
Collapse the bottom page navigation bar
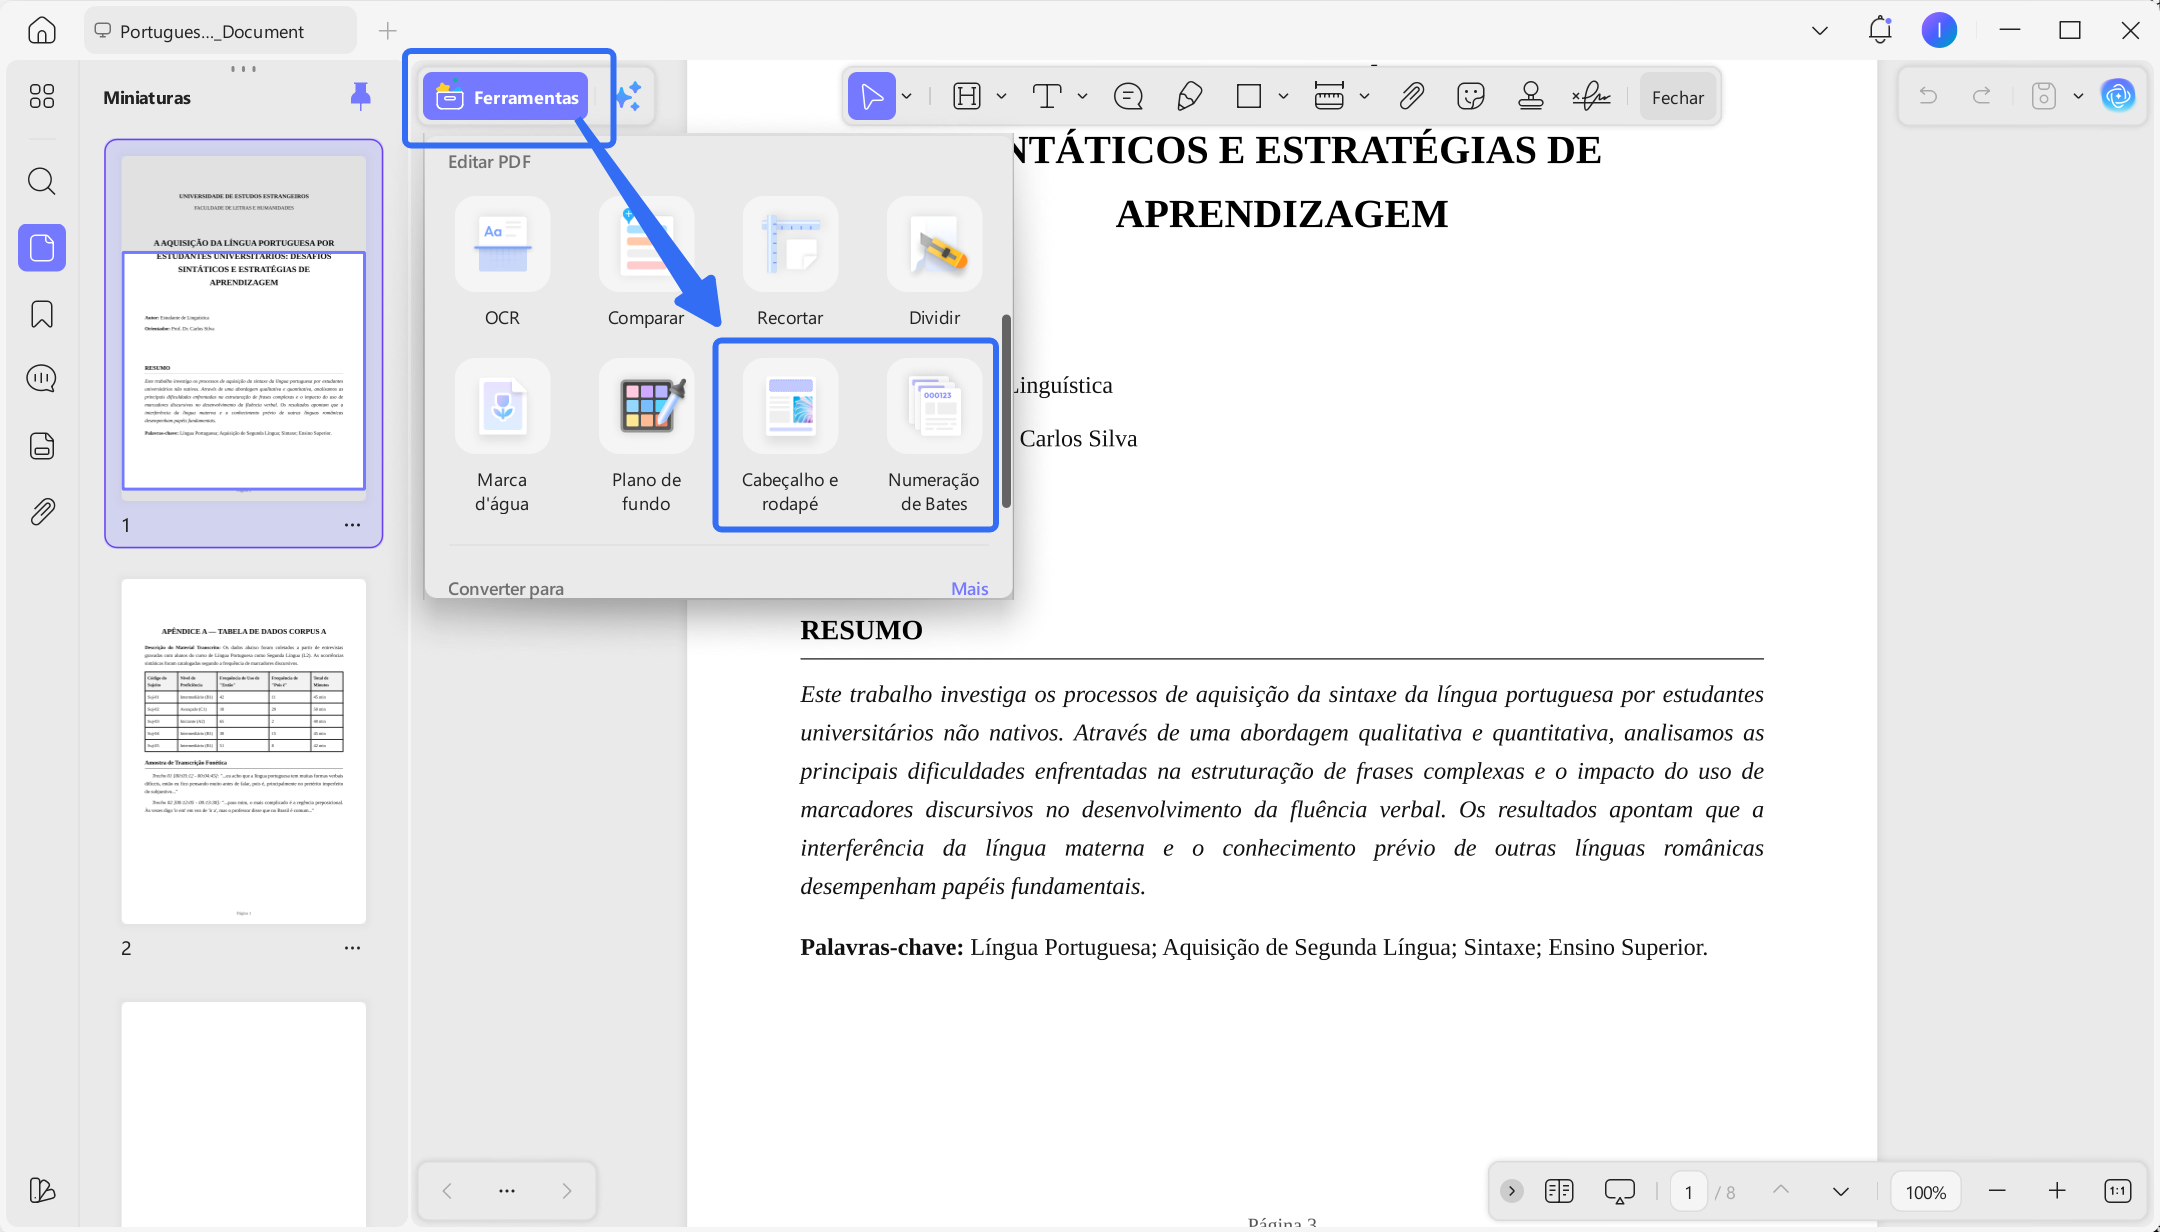[x=1512, y=1191]
